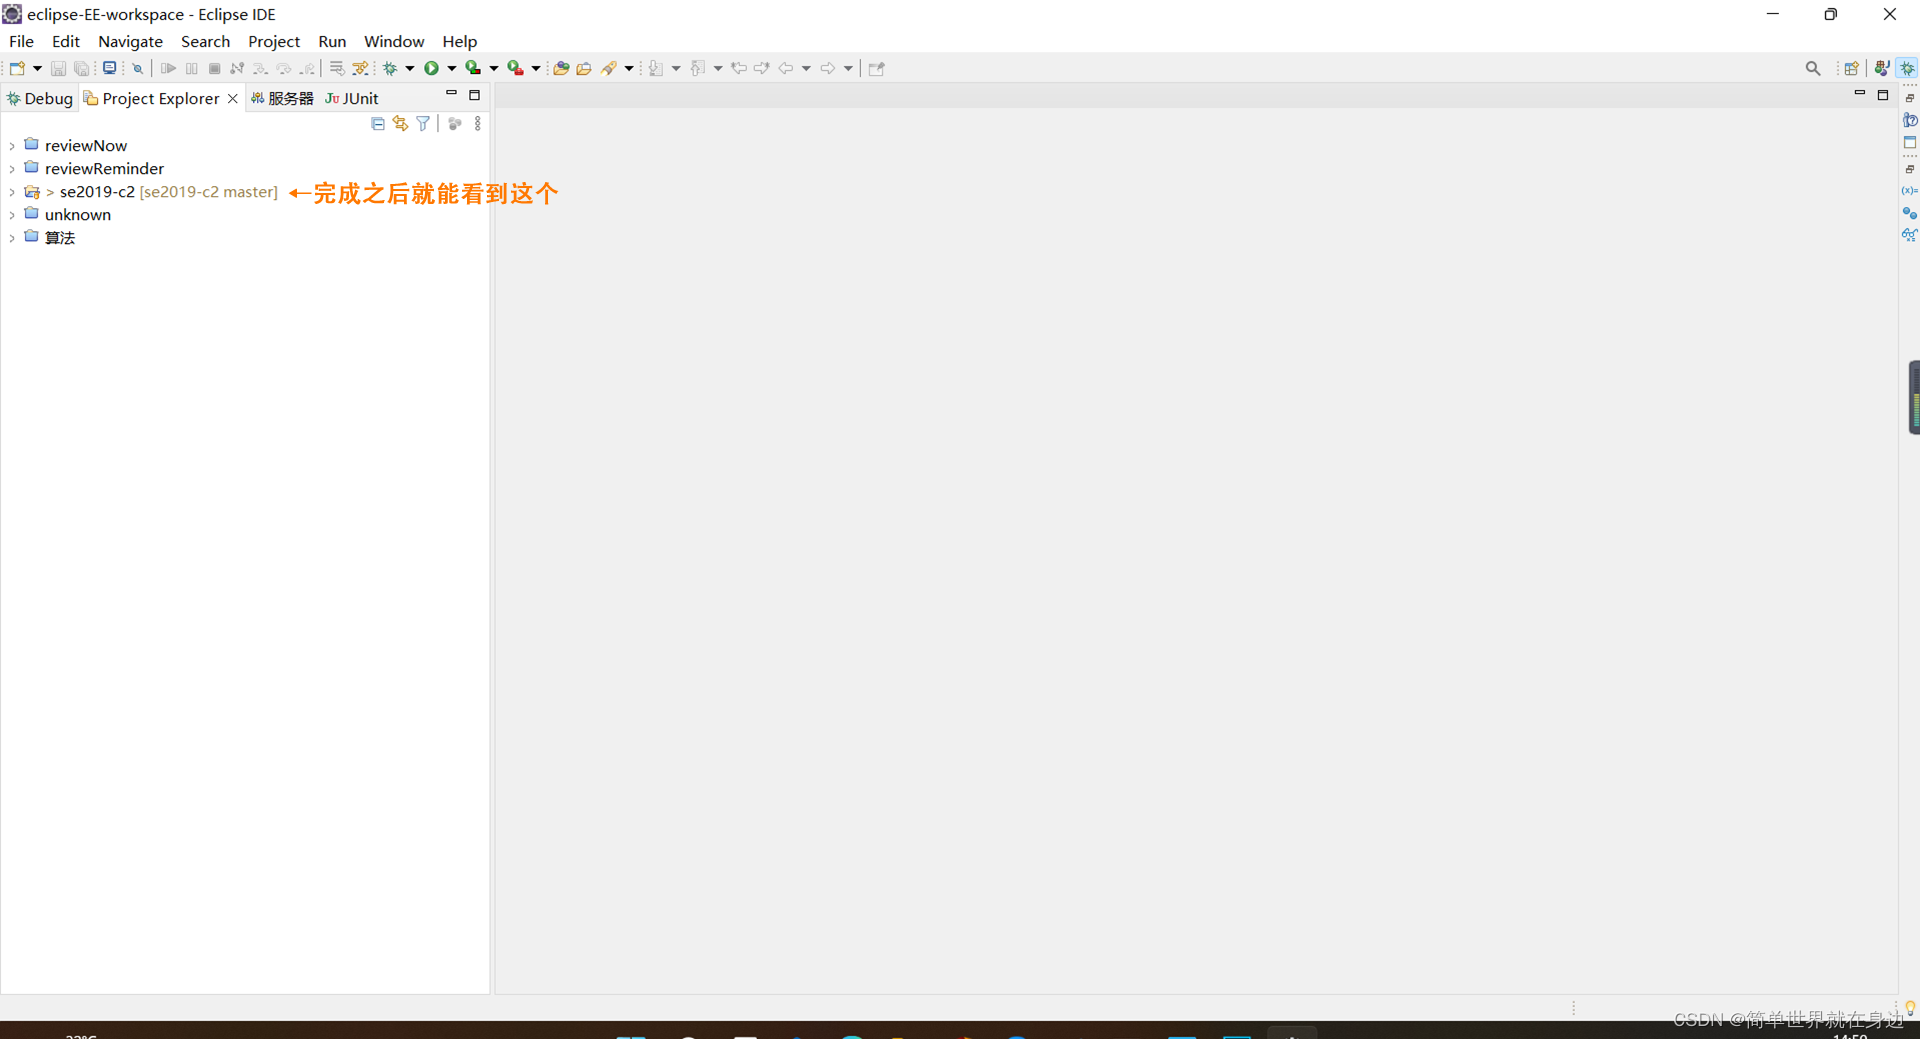Create a new project via the New wizard icon
The height and width of the screenshot is (1039, 1920).
click(x=18, y=68)
